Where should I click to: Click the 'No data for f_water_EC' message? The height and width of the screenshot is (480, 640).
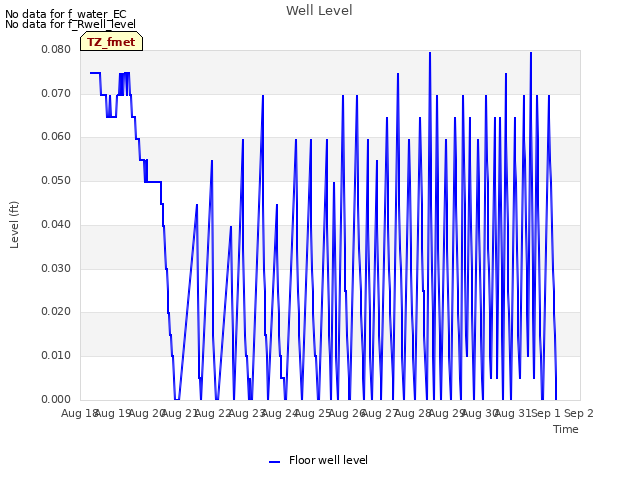[x=66, y=14]
